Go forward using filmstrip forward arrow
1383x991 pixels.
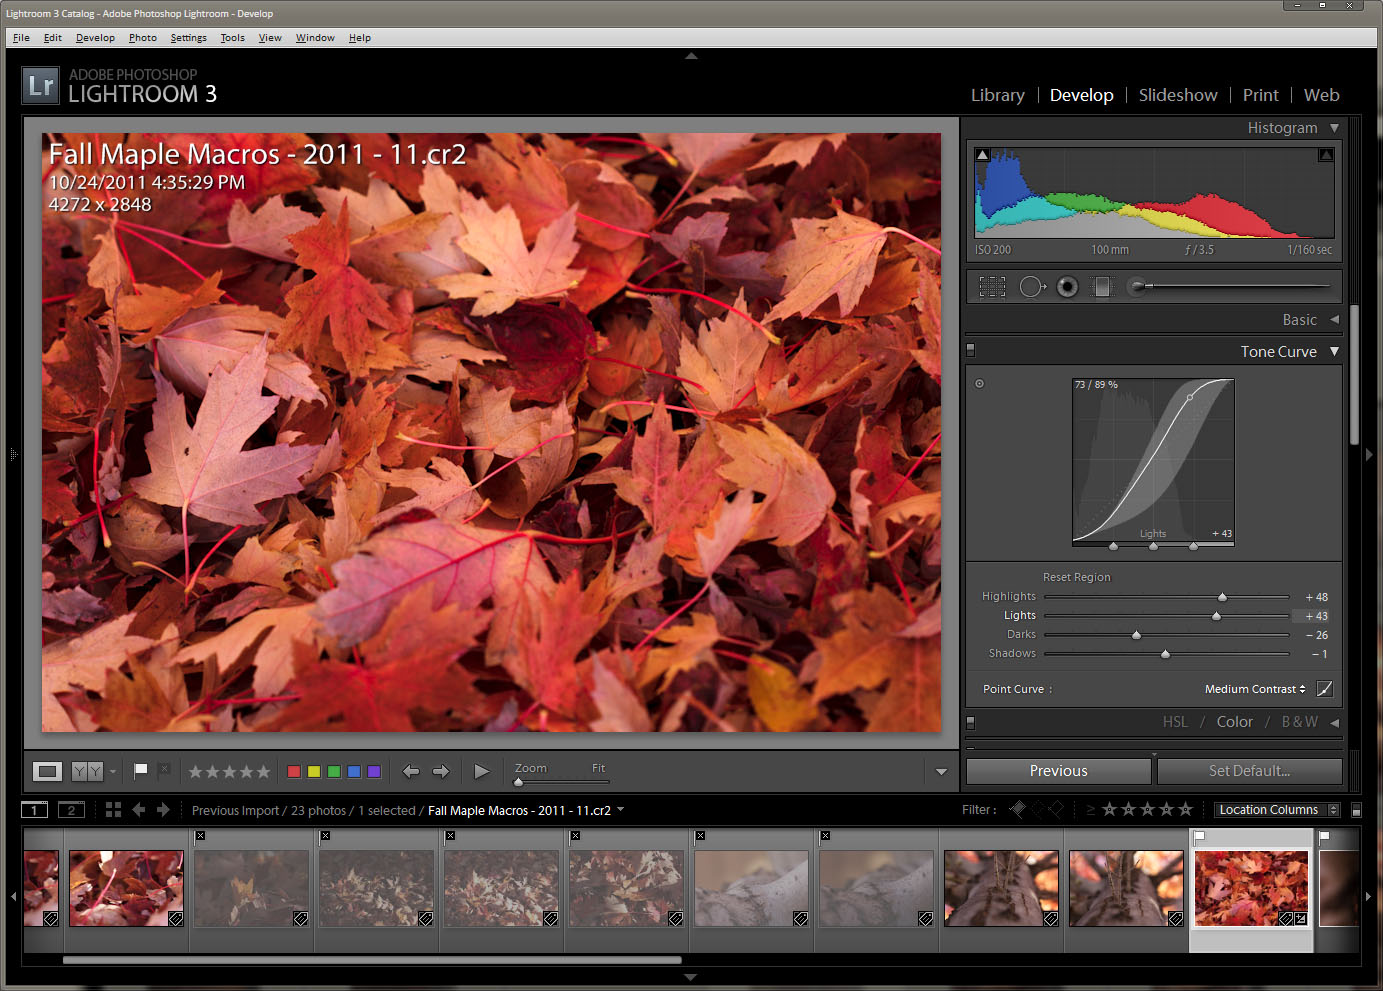tap(163, 810)
